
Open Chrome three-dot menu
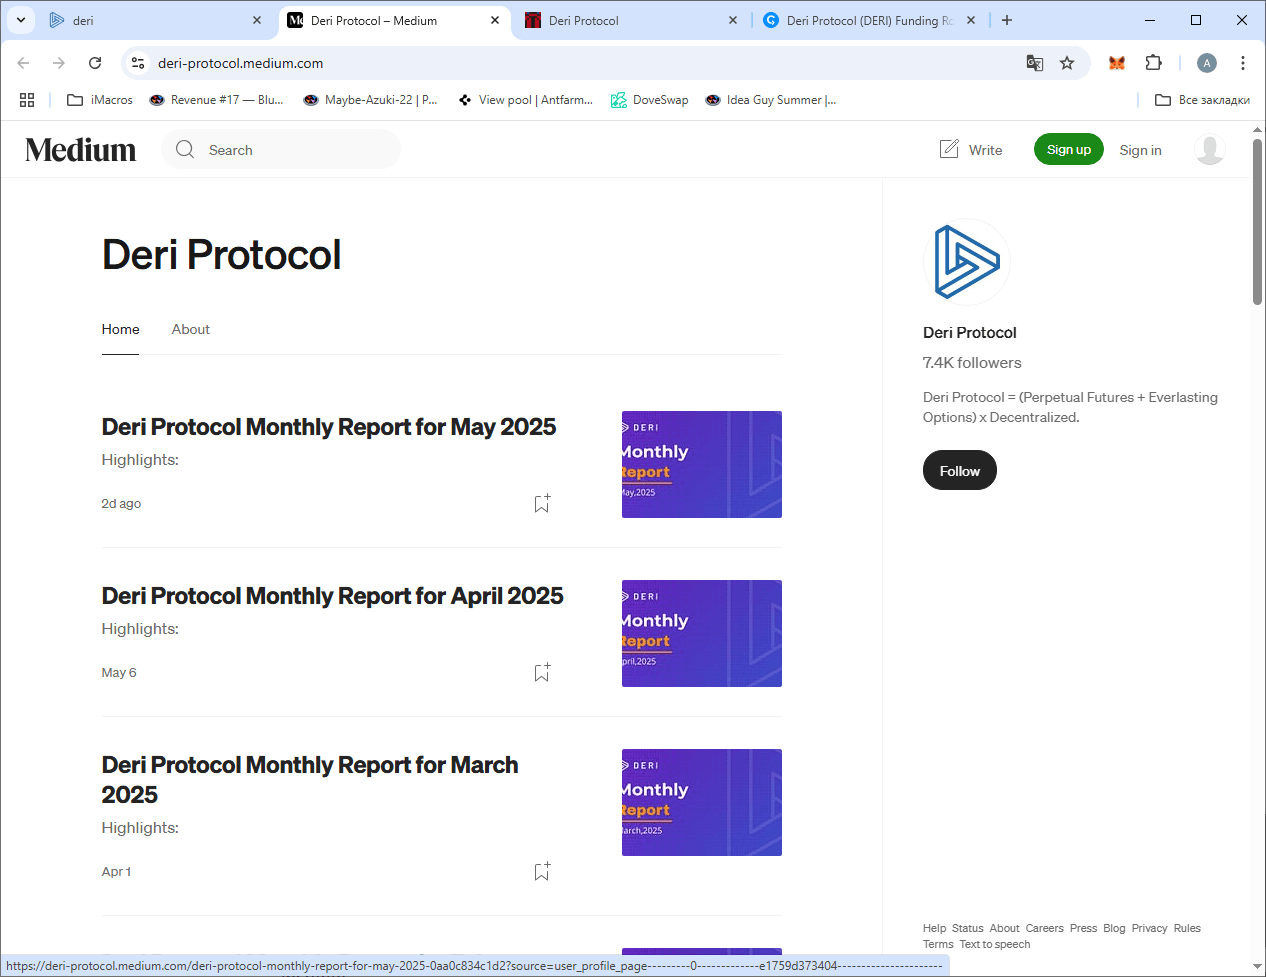1243,63
